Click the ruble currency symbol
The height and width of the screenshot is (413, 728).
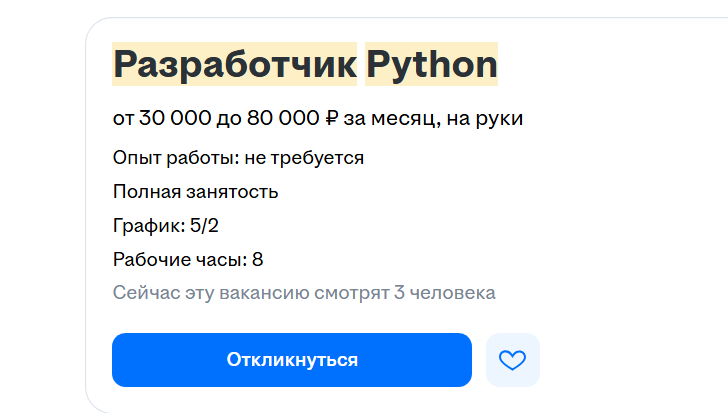331,119
